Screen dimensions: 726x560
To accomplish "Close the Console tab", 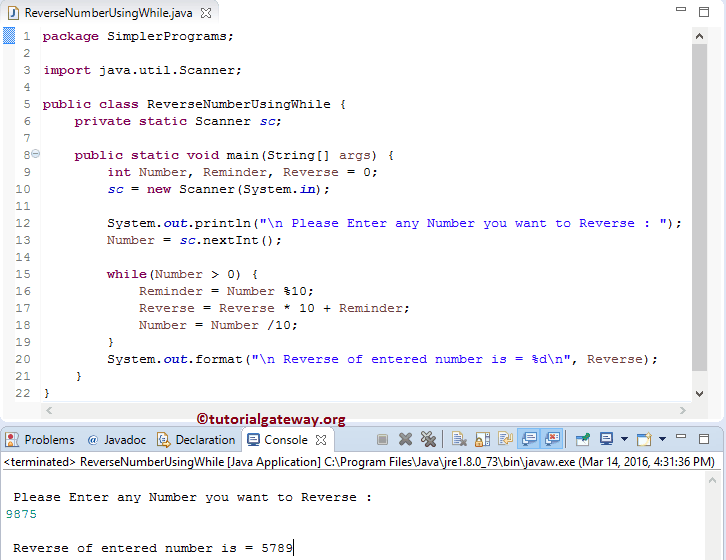I will (x=321, y=440).
